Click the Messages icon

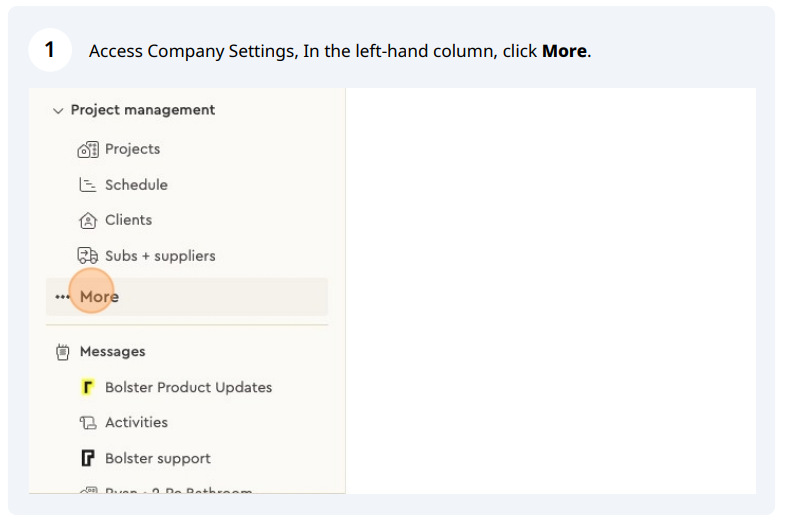tap(63, 352)
